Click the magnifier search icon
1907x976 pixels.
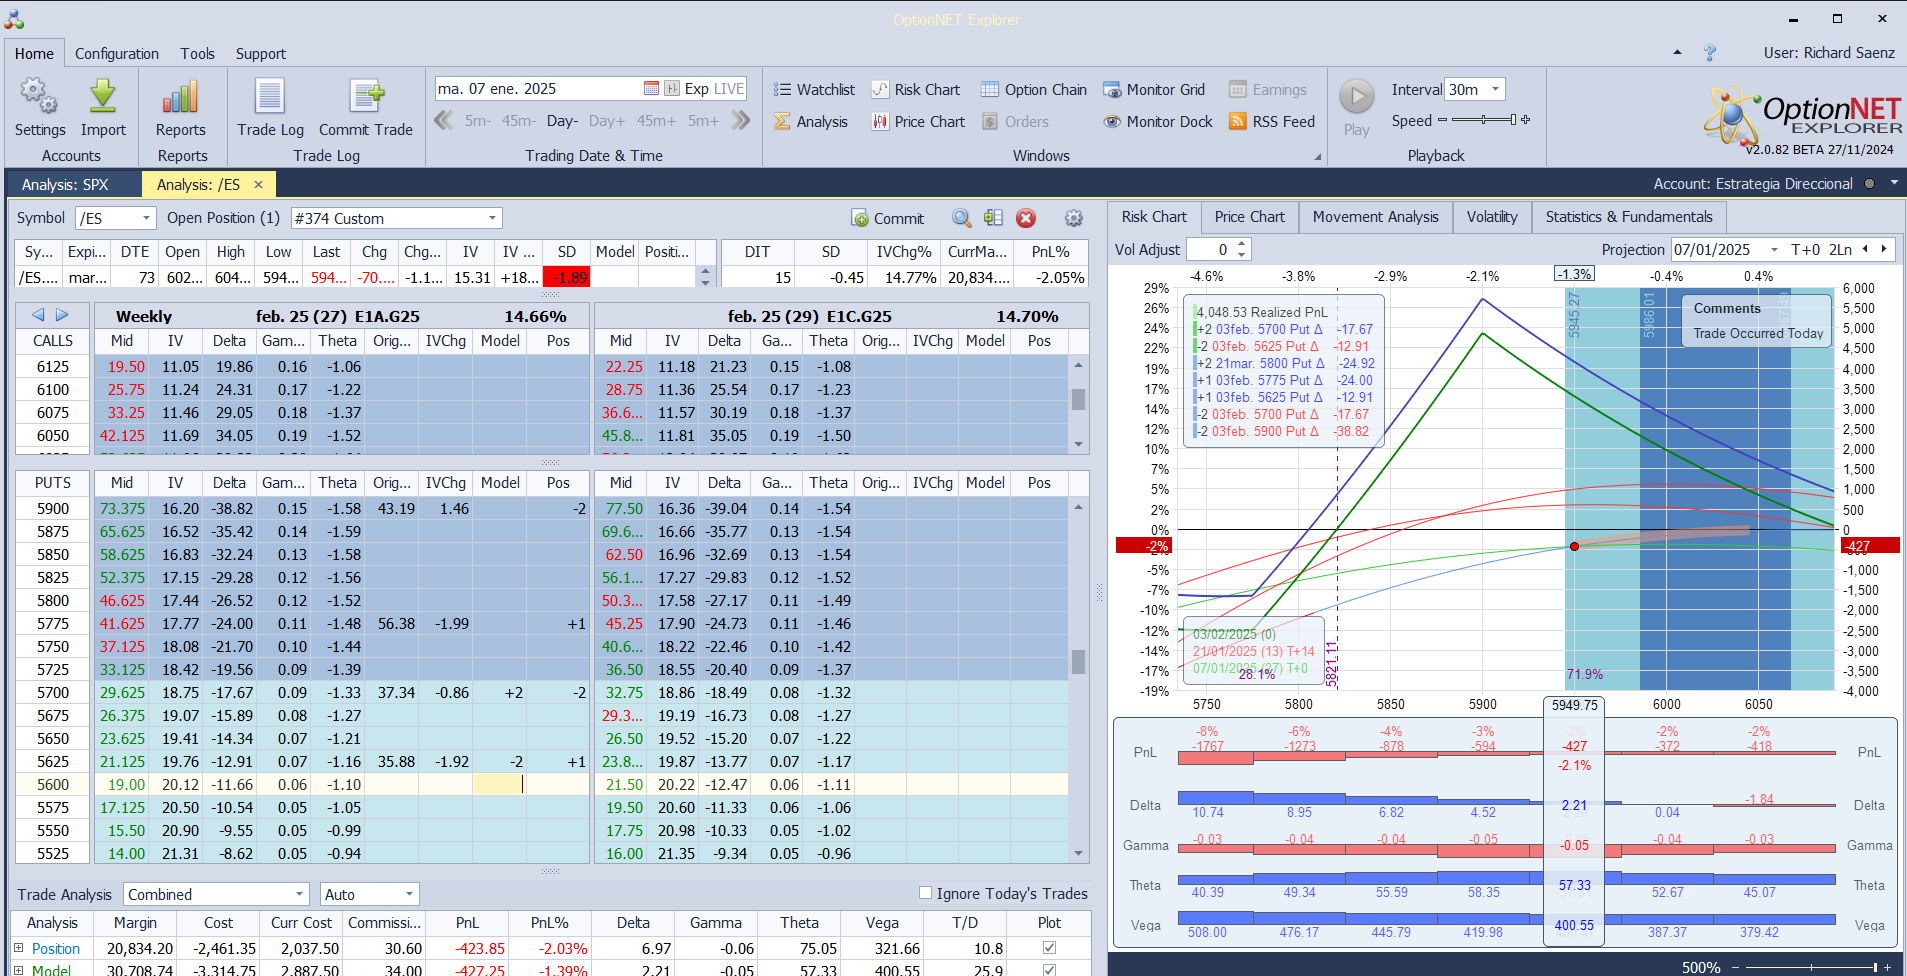pos(961,218)
